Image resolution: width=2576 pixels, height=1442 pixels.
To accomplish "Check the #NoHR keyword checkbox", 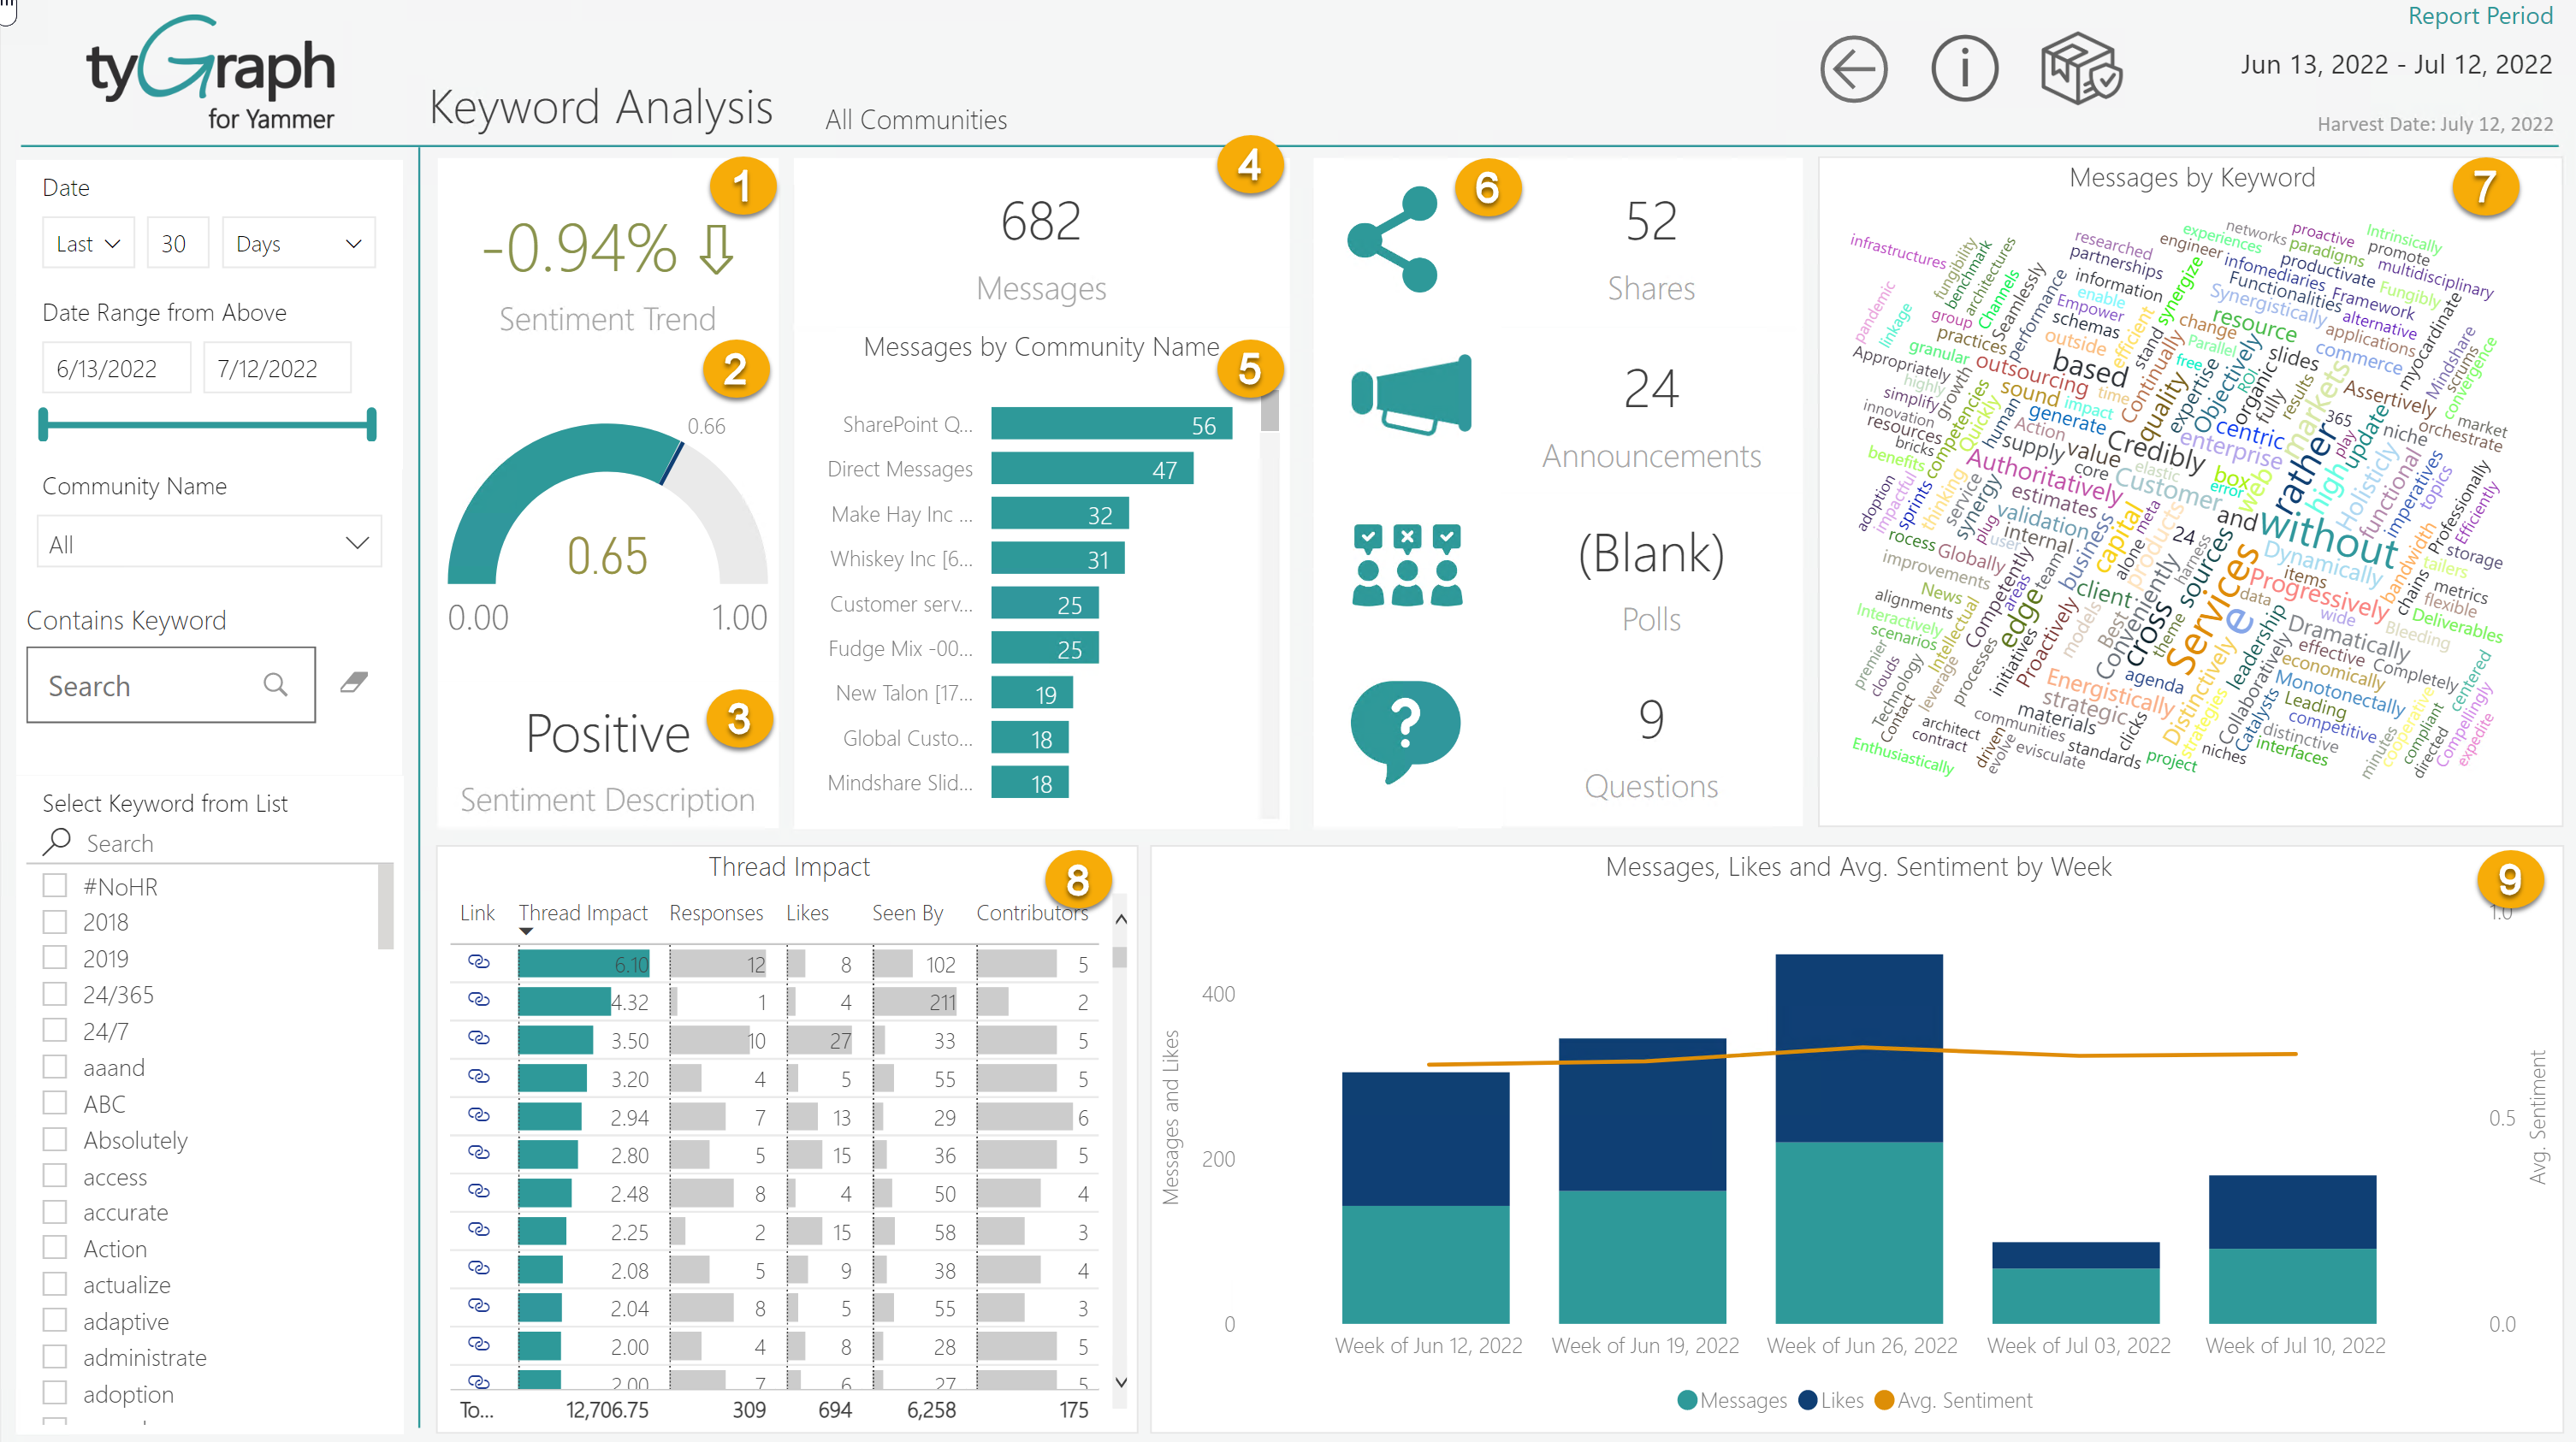I will point(53,885).
